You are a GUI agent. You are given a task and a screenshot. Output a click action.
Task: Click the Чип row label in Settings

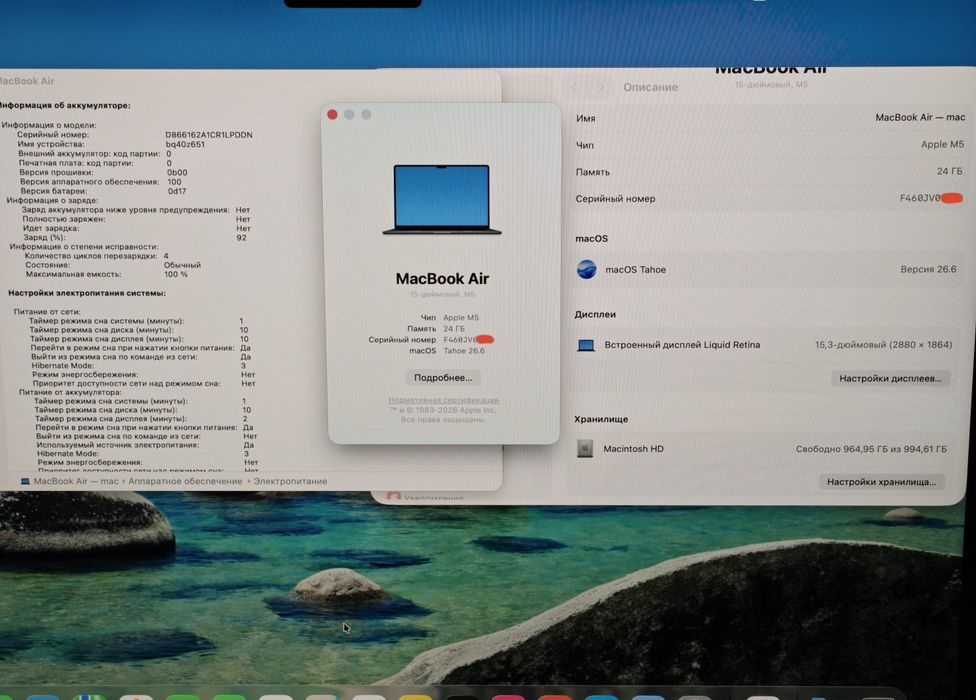[584, 145]
